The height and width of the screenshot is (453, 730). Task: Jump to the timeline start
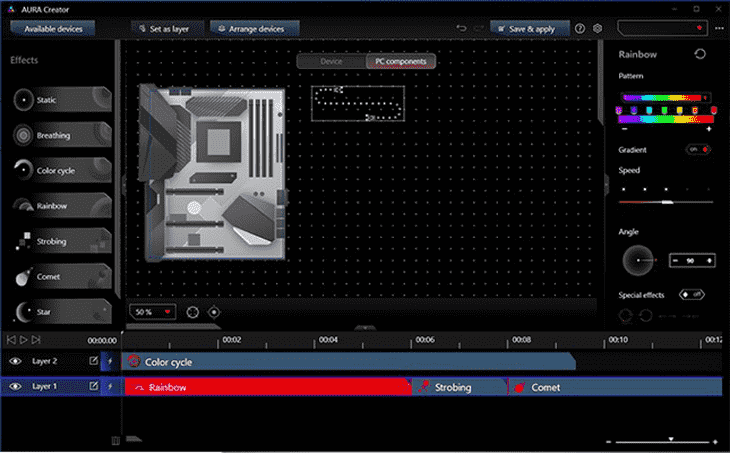[x=11, y=340]
